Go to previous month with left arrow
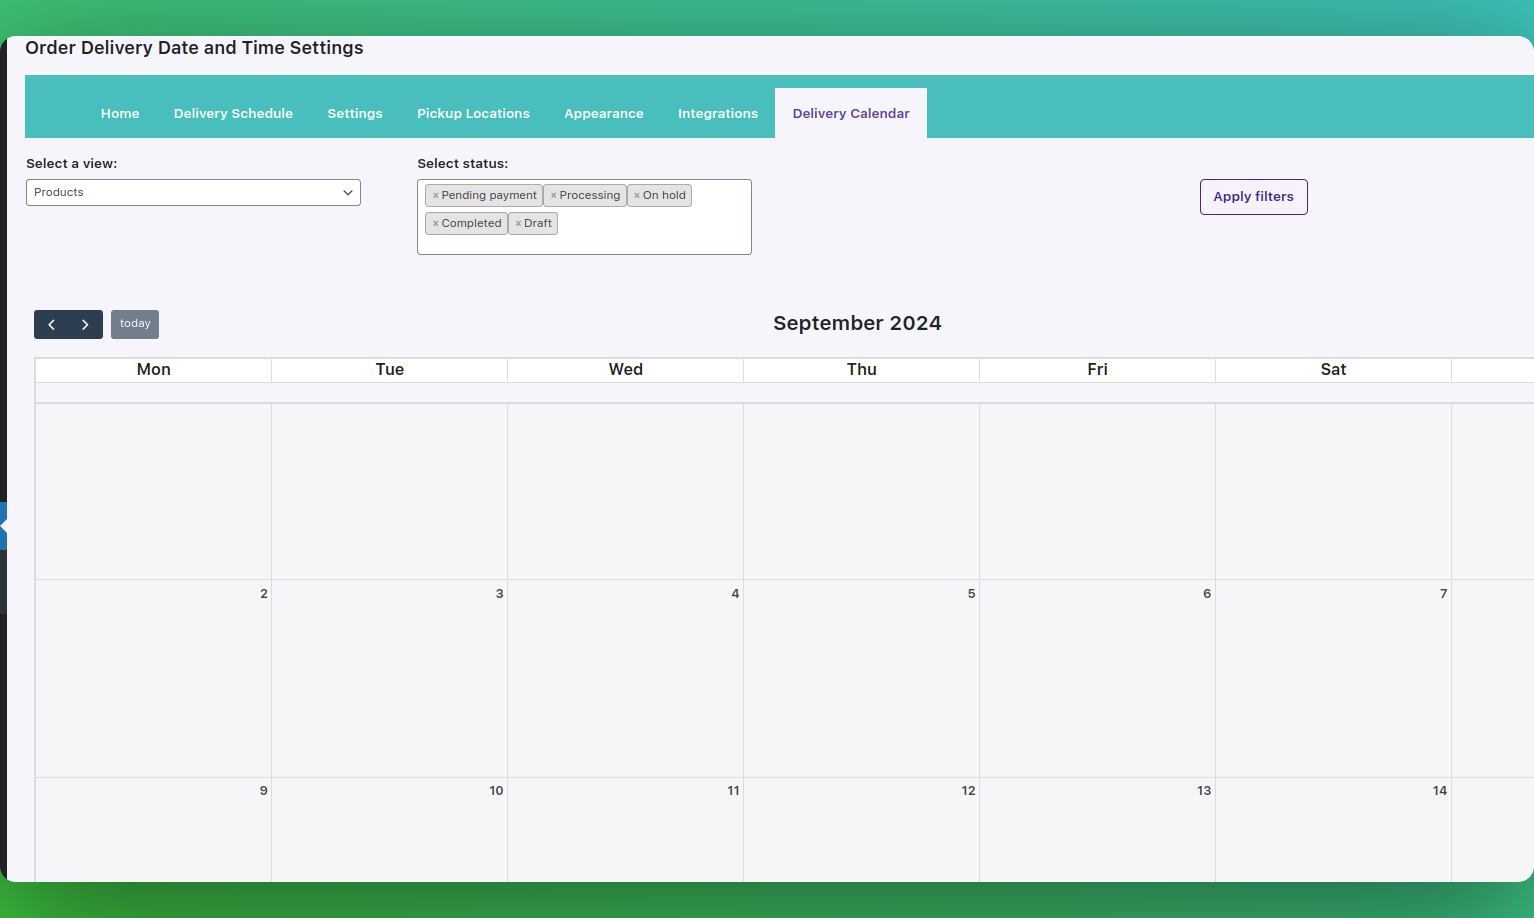1534x918 pixels. pos(51,325)
